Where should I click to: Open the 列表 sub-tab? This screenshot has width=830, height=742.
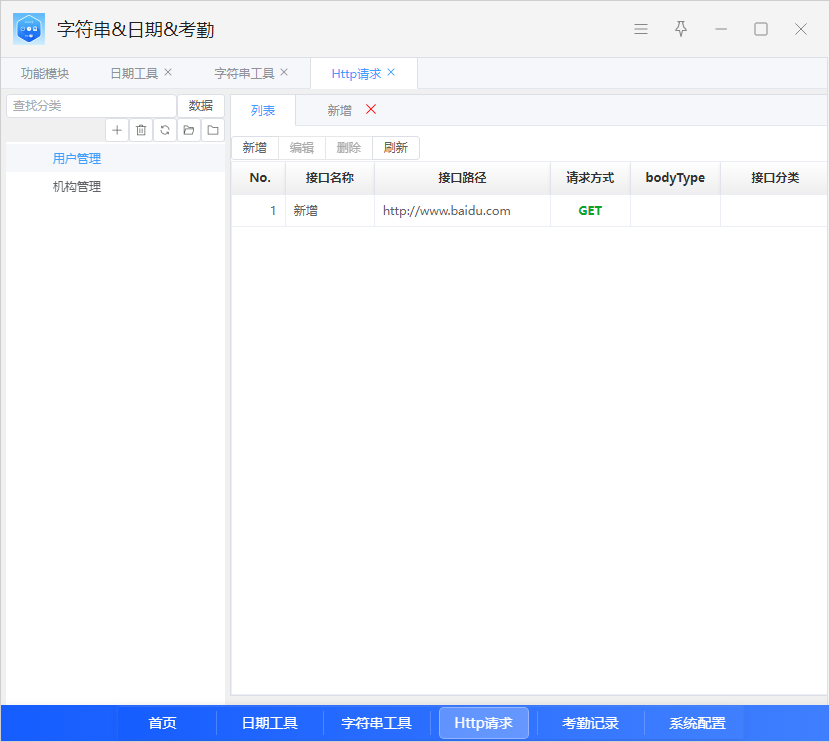coord(263,111)
